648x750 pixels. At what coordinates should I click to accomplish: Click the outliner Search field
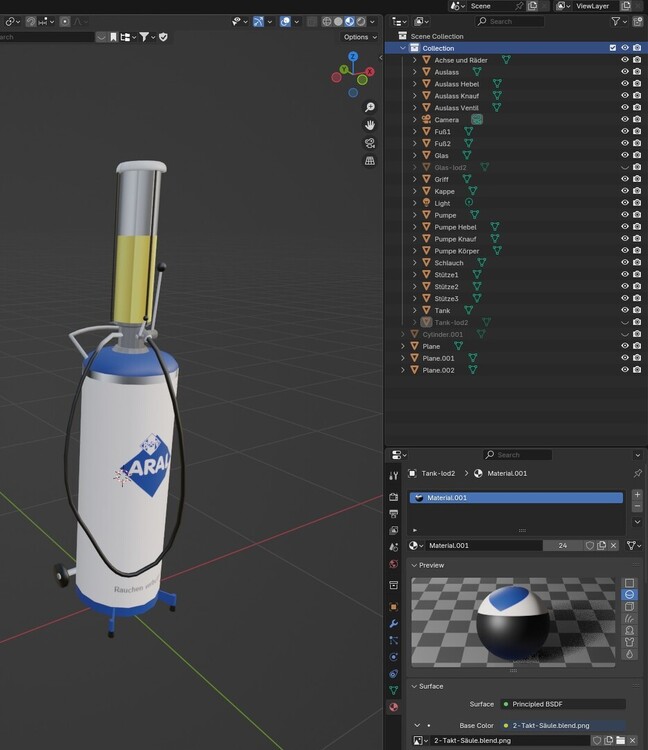510,21
